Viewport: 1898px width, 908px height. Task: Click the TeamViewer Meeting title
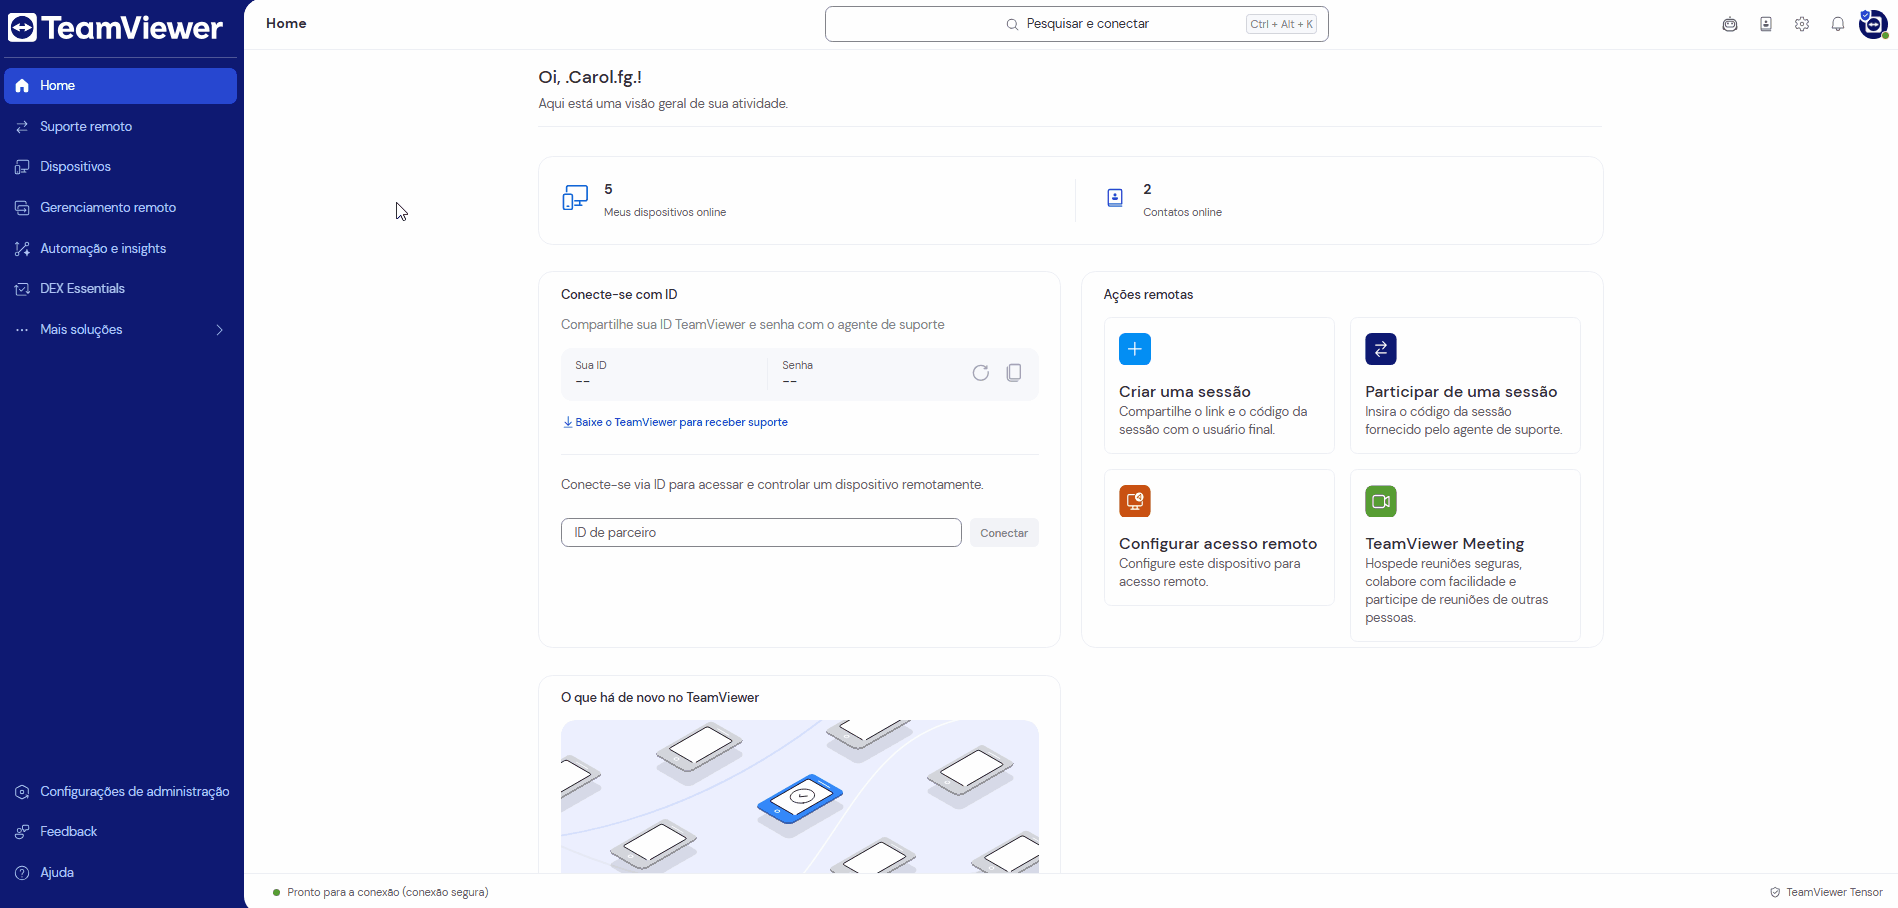1445,544
